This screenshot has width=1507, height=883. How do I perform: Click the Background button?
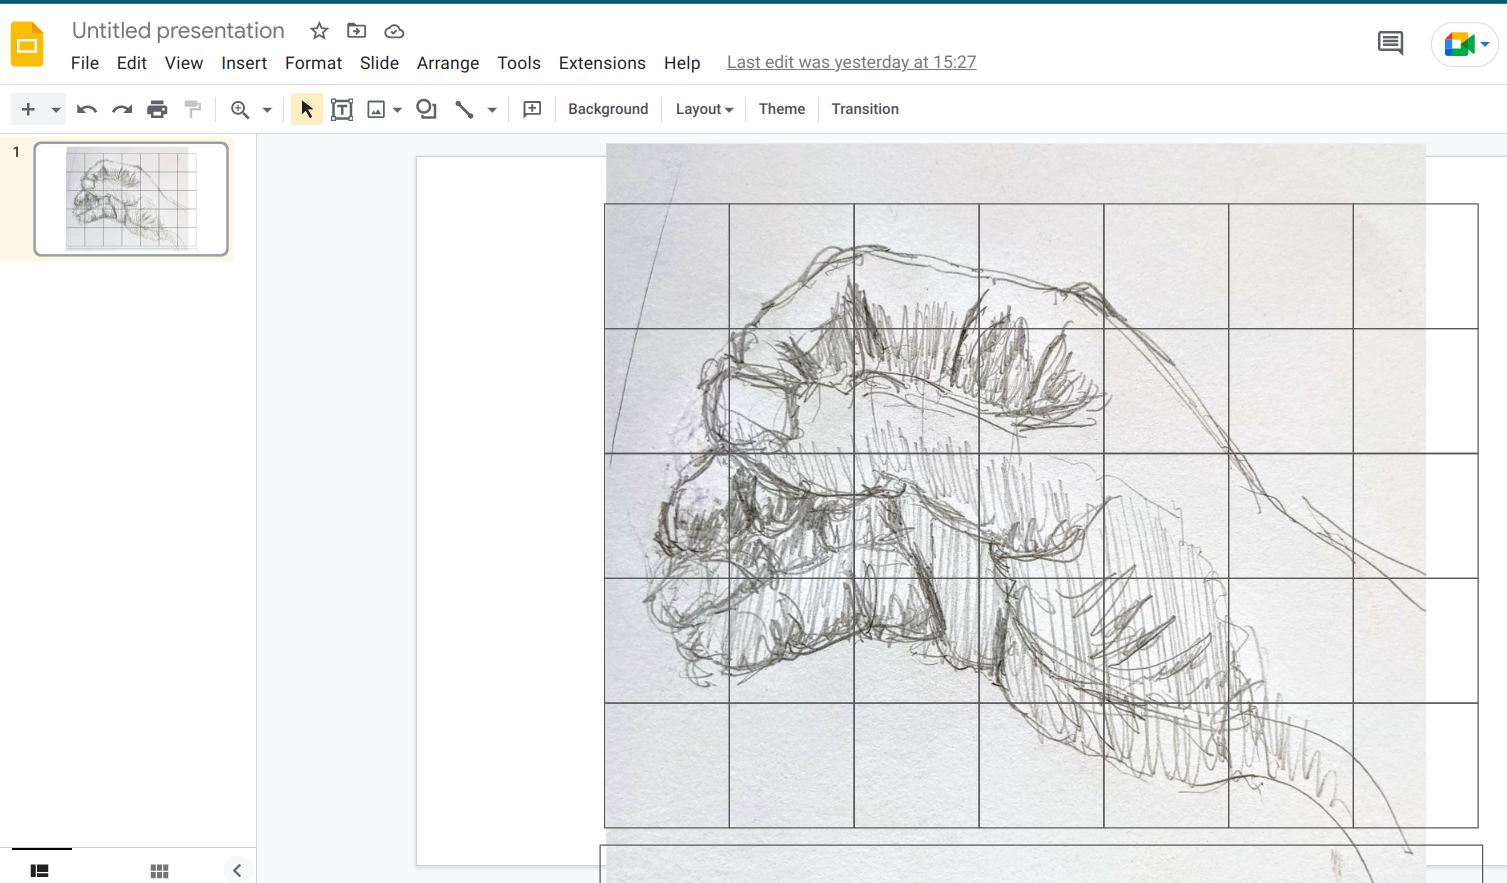tap(608, 109)
